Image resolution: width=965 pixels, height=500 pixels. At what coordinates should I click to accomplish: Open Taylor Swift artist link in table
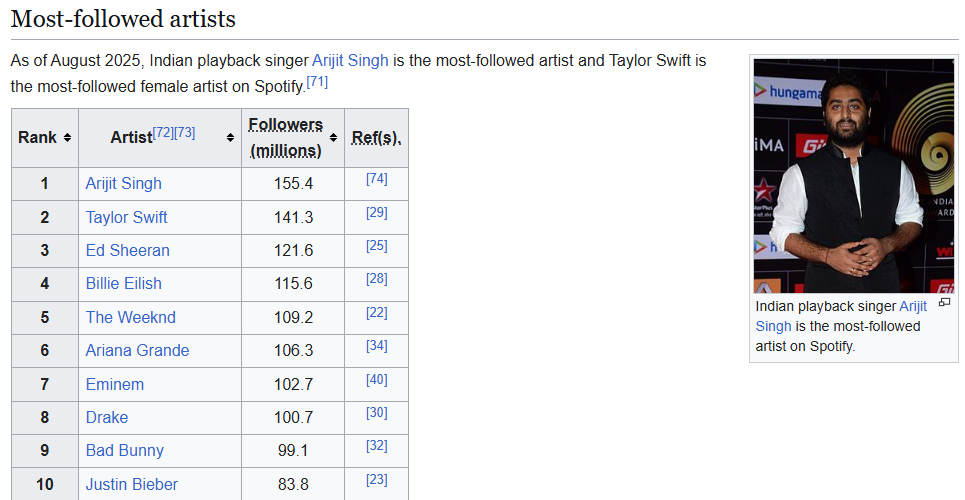tap(126, 217)
